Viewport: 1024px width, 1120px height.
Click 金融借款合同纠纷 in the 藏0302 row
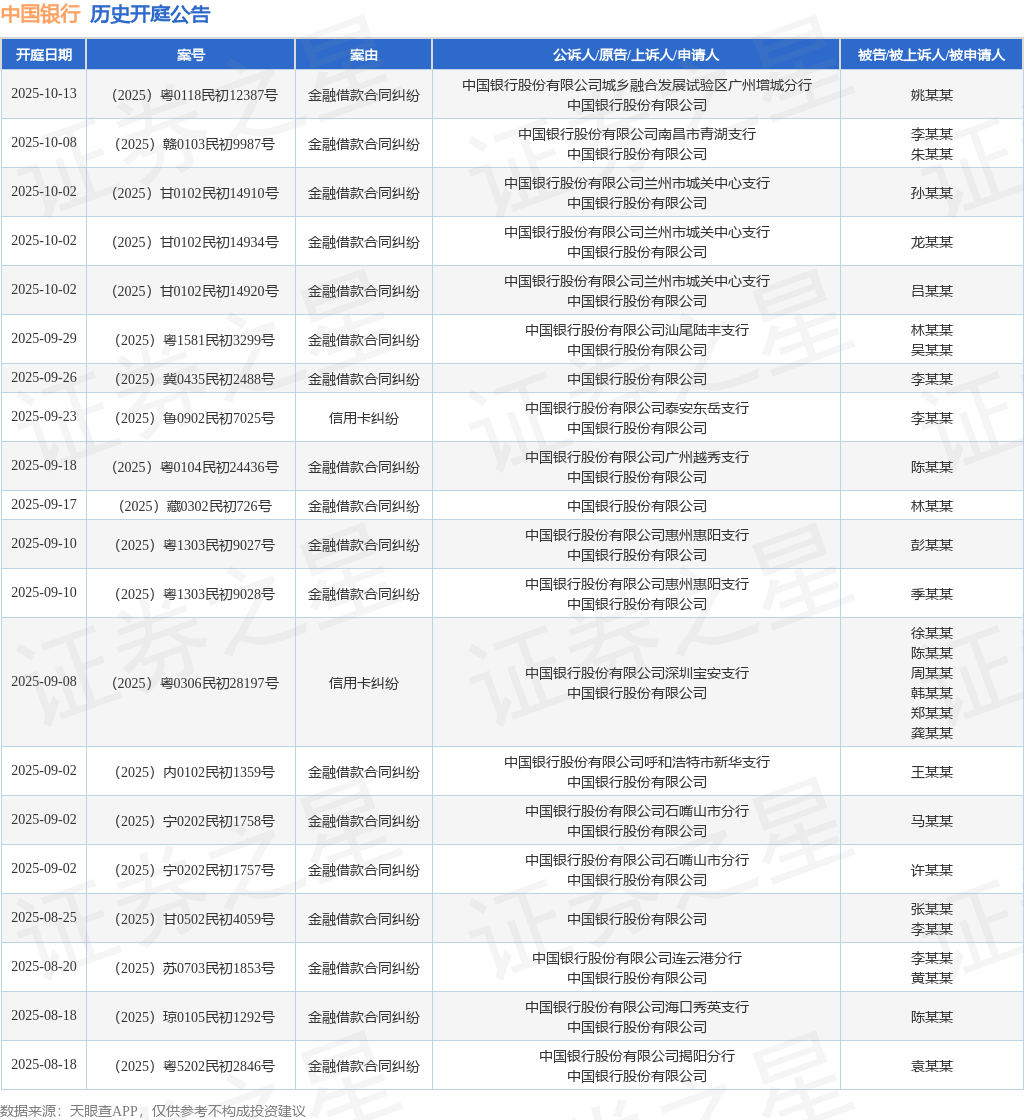point(363,506)
